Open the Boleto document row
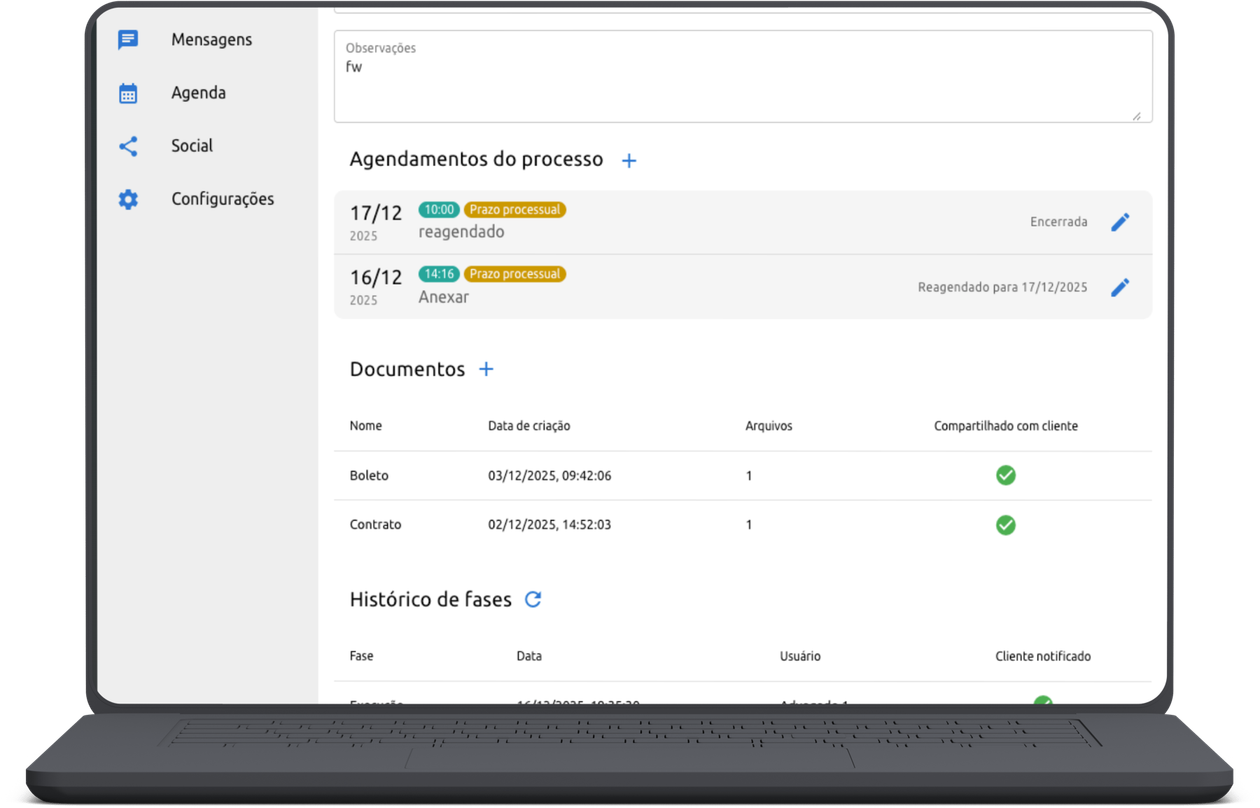 click(743, 476)
